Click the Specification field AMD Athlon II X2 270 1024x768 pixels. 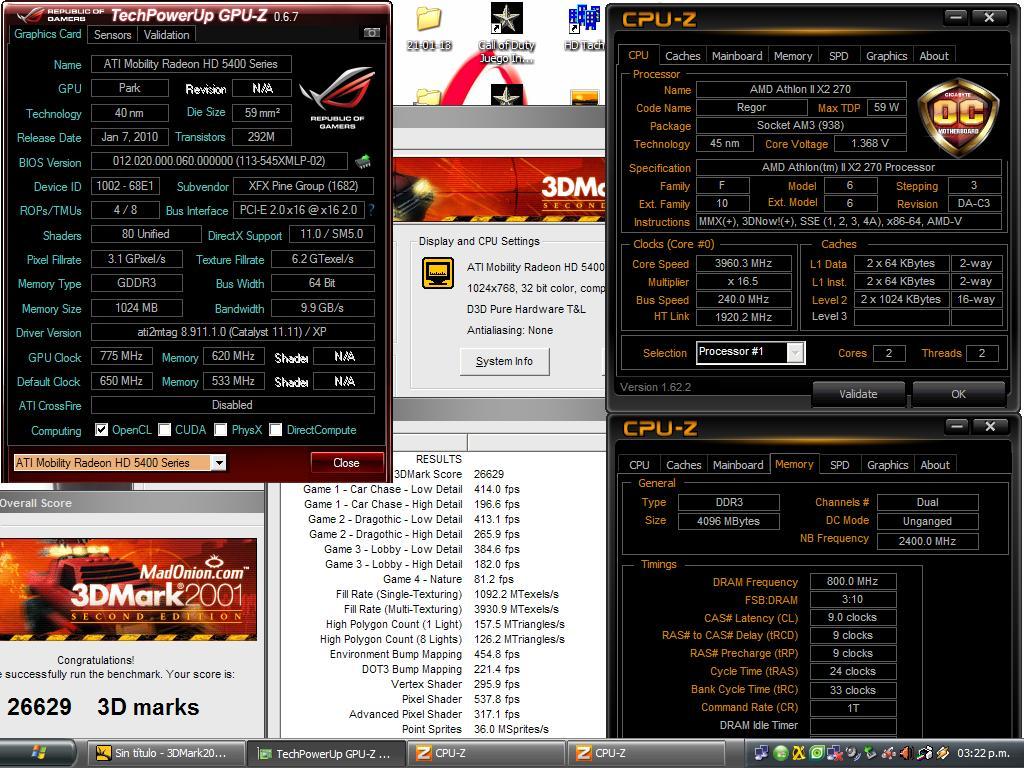pyautogui.click(x=848, y=167)
